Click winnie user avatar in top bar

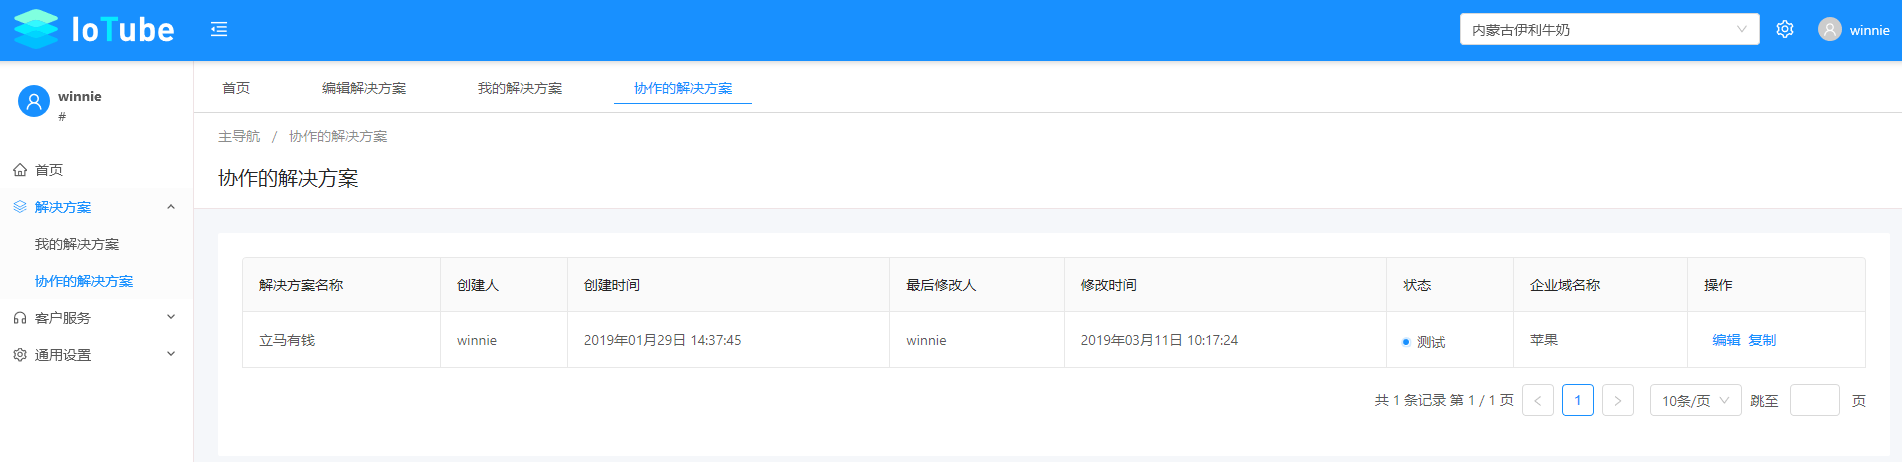(1830, 30)
